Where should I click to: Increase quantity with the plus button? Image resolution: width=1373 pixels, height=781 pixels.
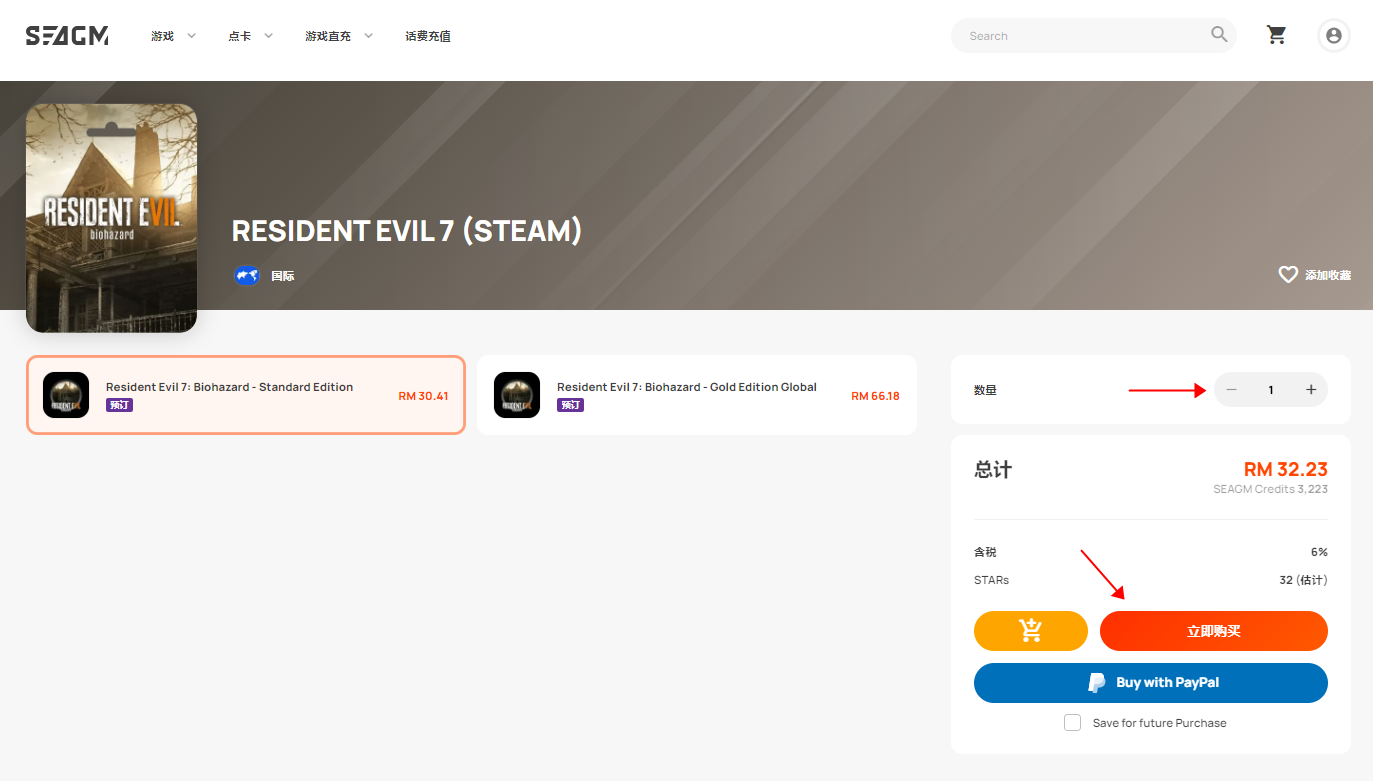pyautogui.click(x=1310, y=390)
